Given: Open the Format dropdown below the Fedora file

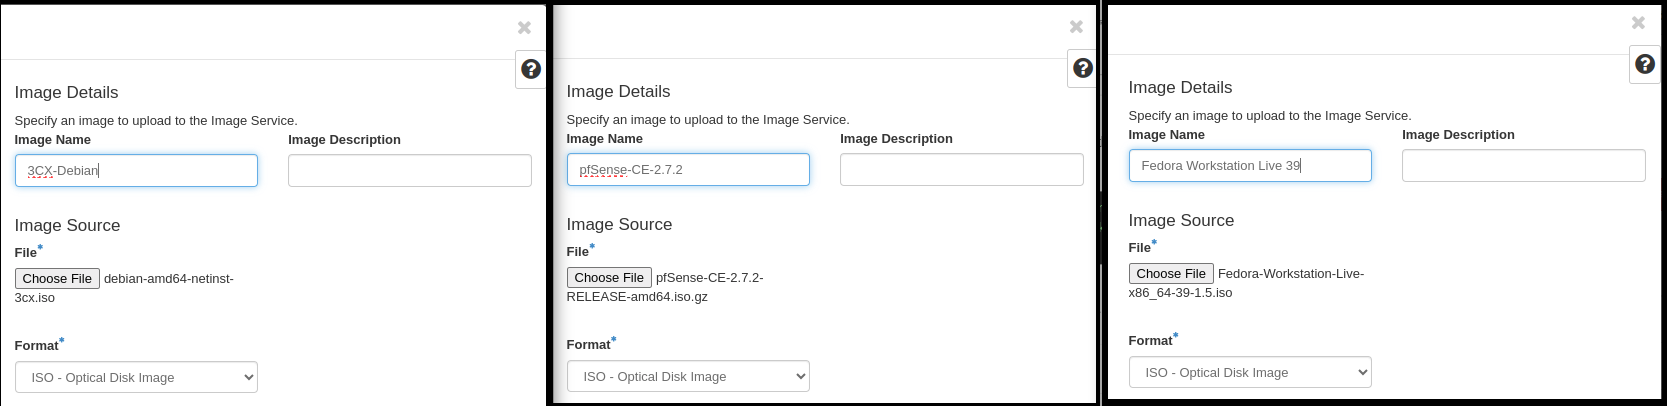Looking at the screenshot, I should coord(1250,372).
